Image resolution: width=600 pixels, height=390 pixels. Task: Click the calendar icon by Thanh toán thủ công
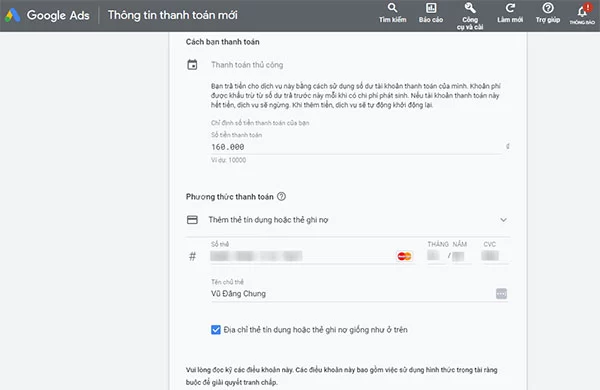pyautogui.click(x=192, y=65)
